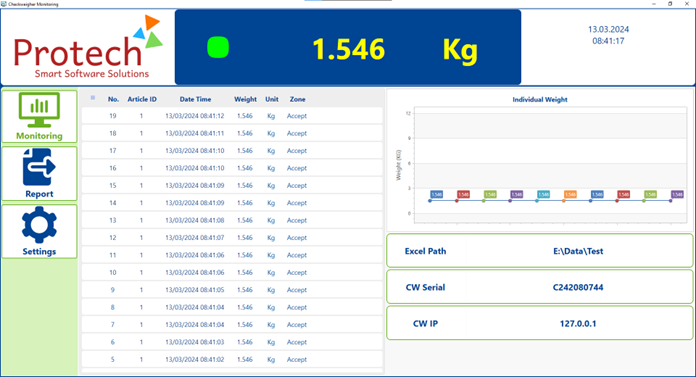Sort table by Zone column header
The height and width of the screenshot is (377, 696).
[x=297, y=99]
